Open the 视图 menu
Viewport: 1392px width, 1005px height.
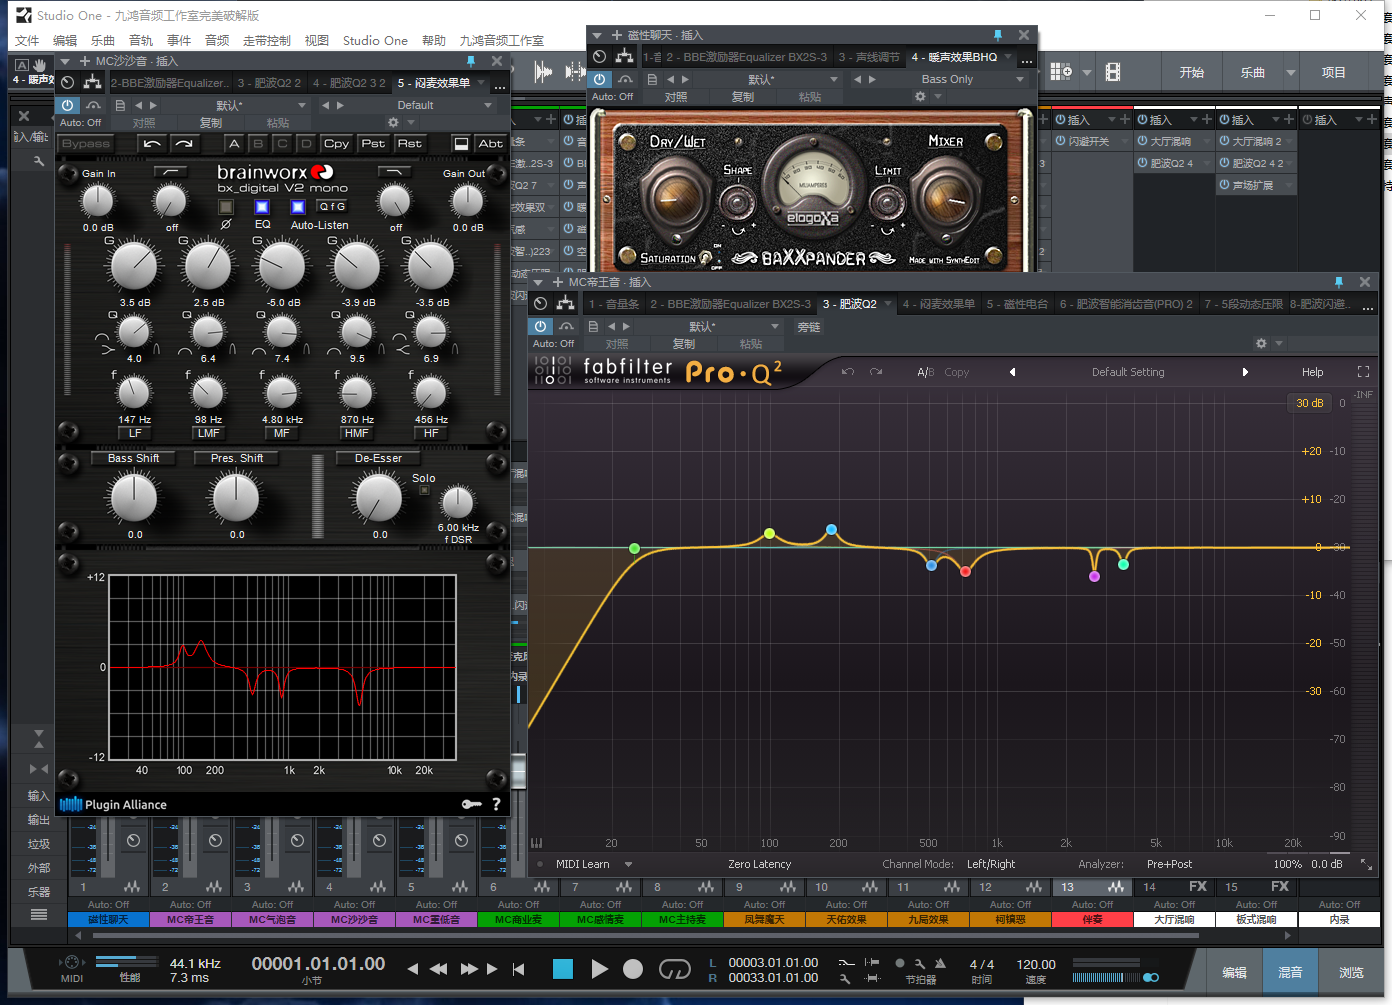pyautogui.click(x=316, y=41)
